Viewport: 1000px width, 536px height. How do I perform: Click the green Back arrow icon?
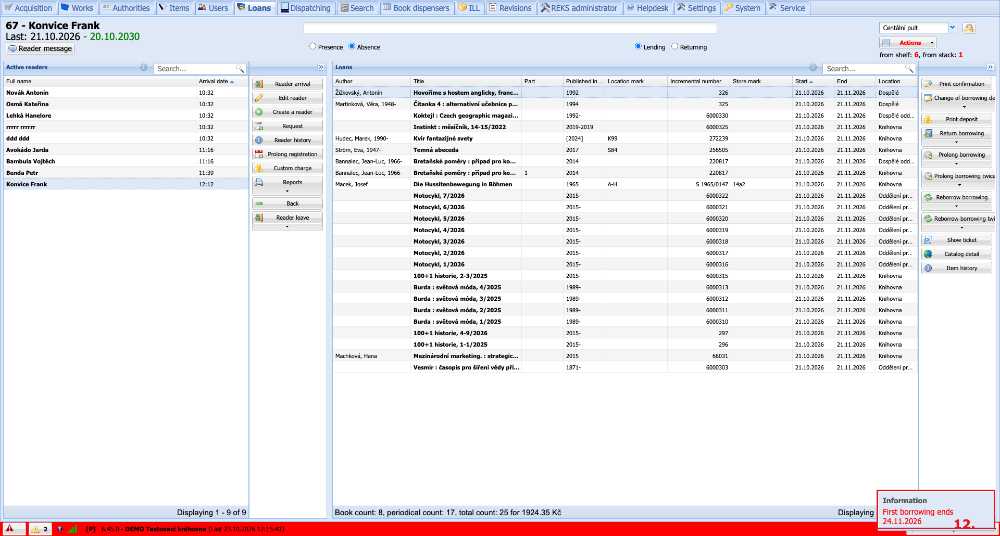[259, 204]
